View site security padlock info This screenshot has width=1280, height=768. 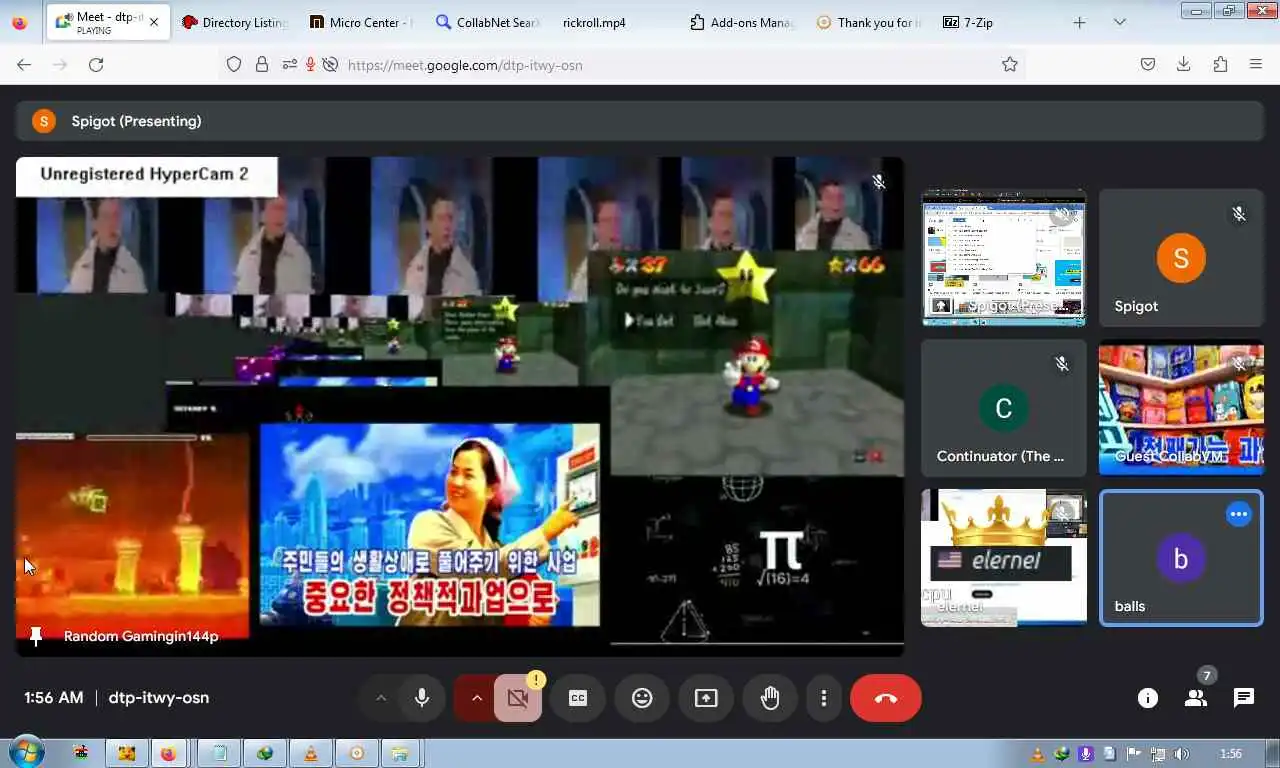point(262,64)
